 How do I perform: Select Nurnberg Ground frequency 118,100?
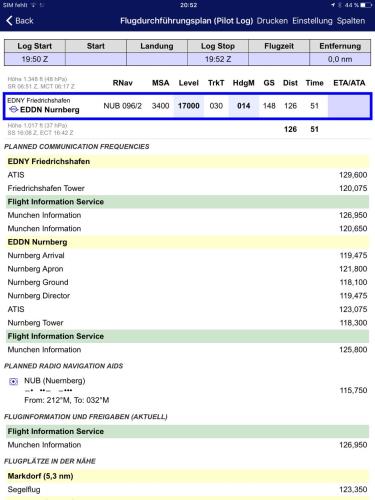(187, 282)
